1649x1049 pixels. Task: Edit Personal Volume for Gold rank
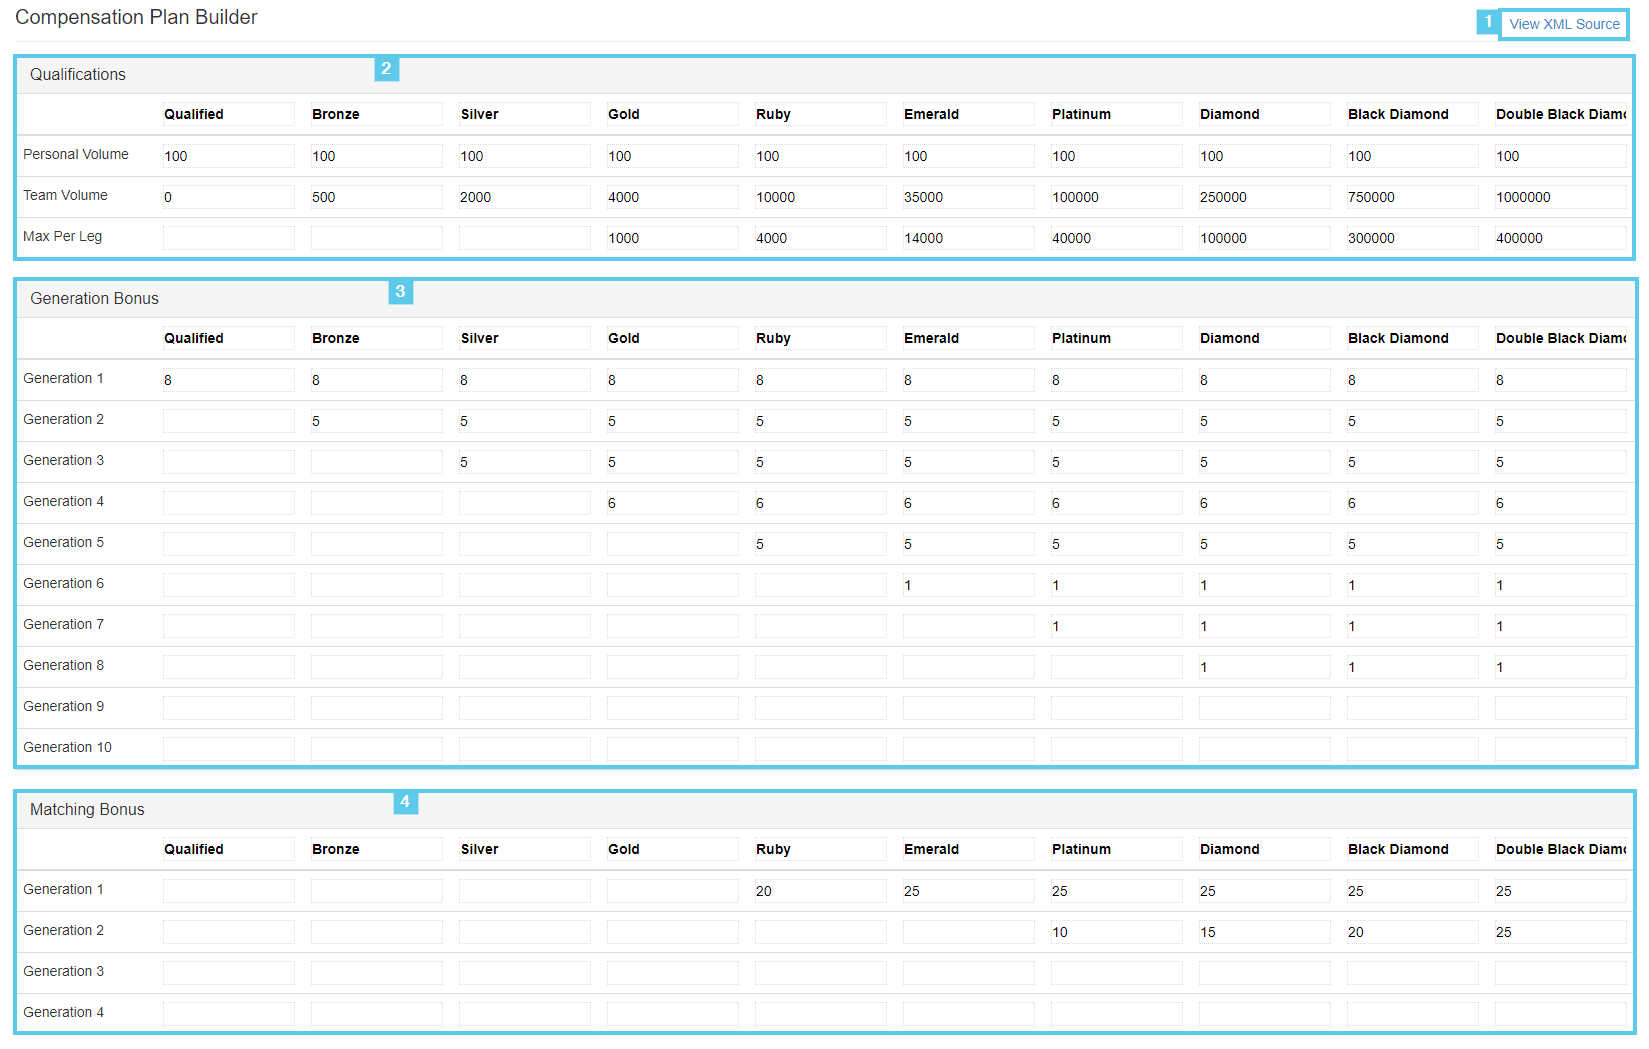[x=673, y=156]
